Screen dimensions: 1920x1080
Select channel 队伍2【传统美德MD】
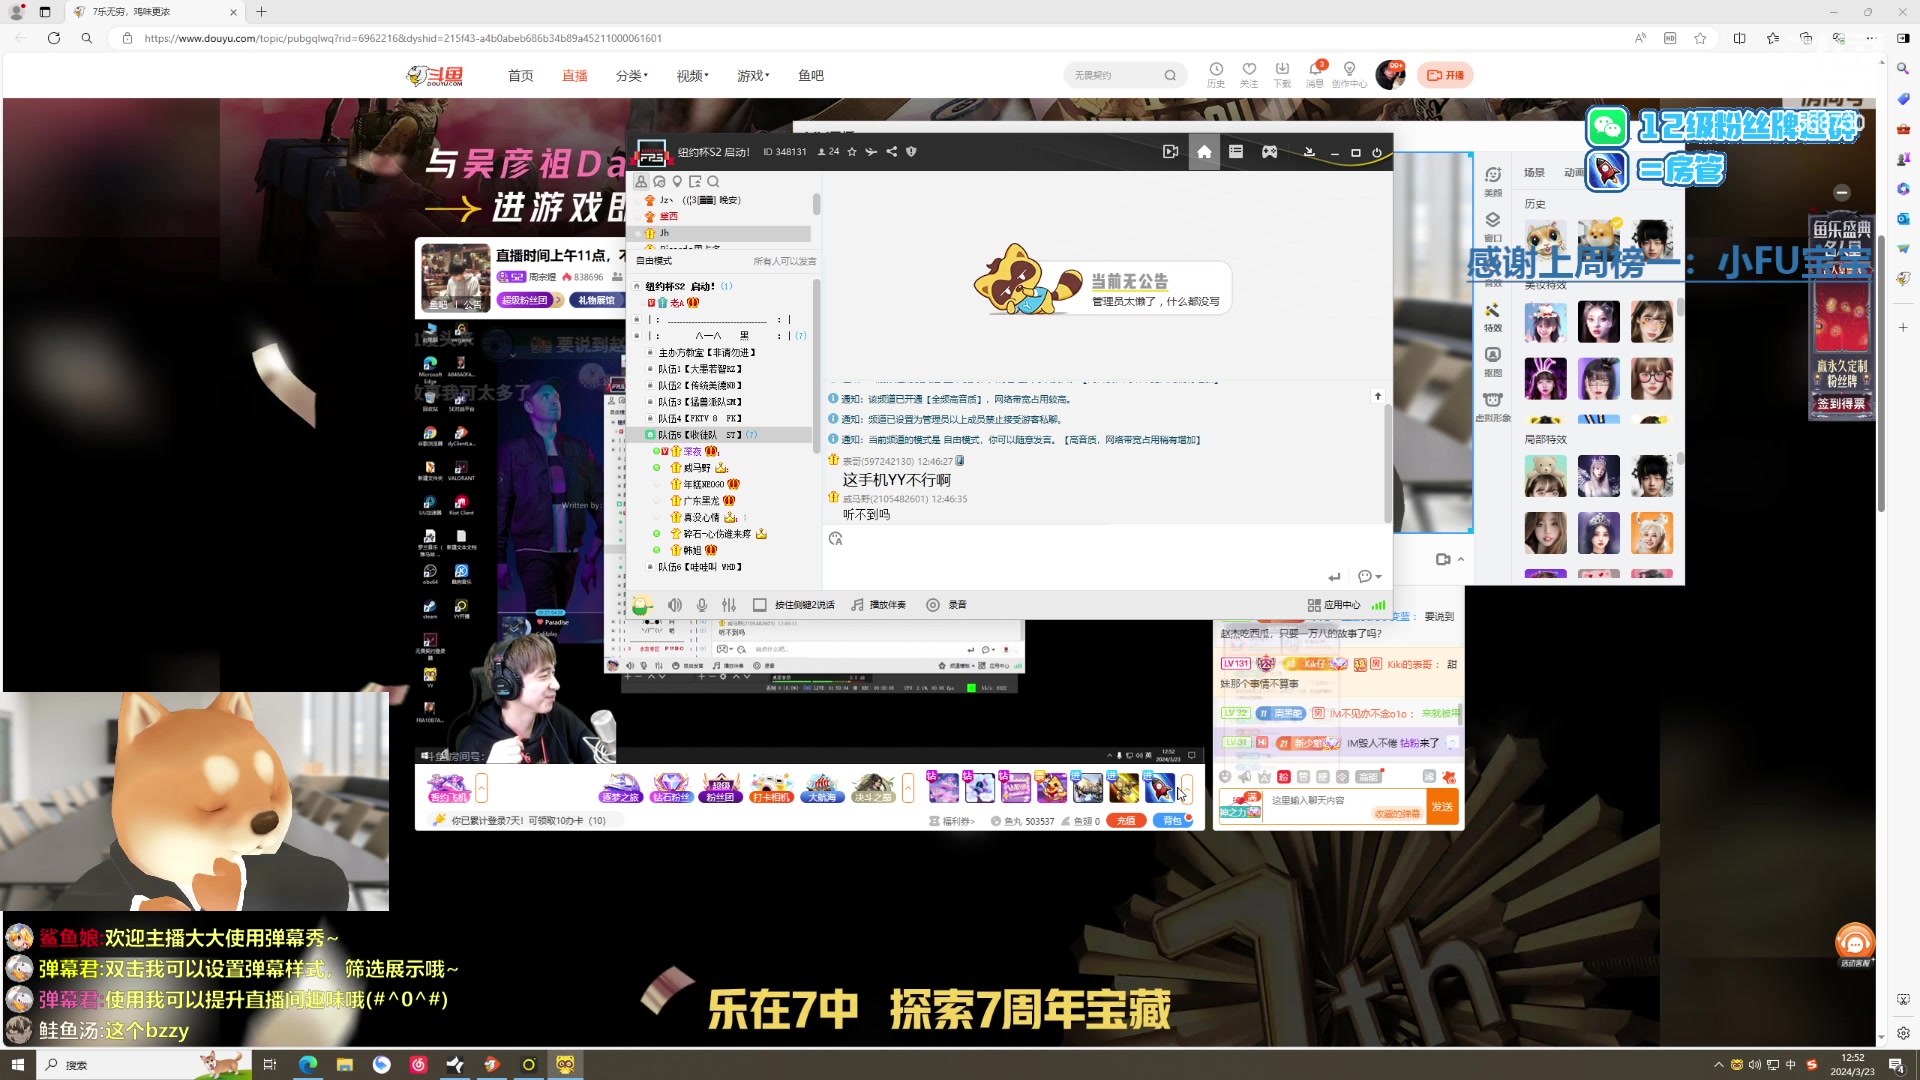coord(699,386)
